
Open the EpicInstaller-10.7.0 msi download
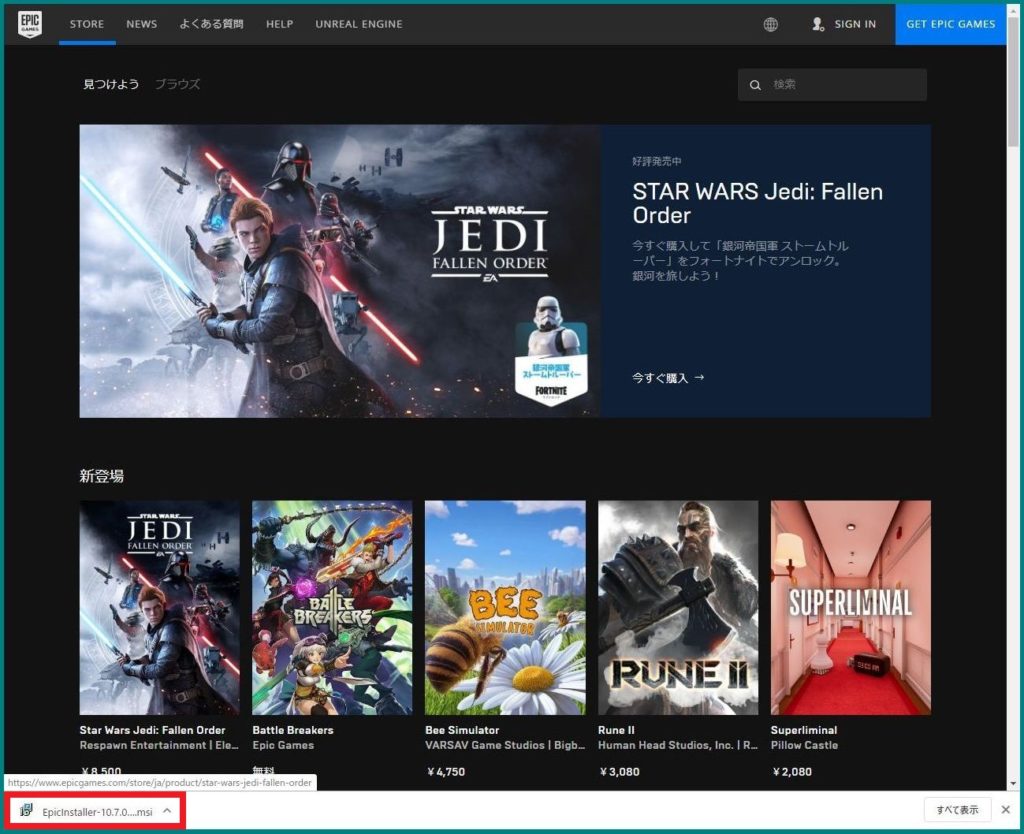97,812
